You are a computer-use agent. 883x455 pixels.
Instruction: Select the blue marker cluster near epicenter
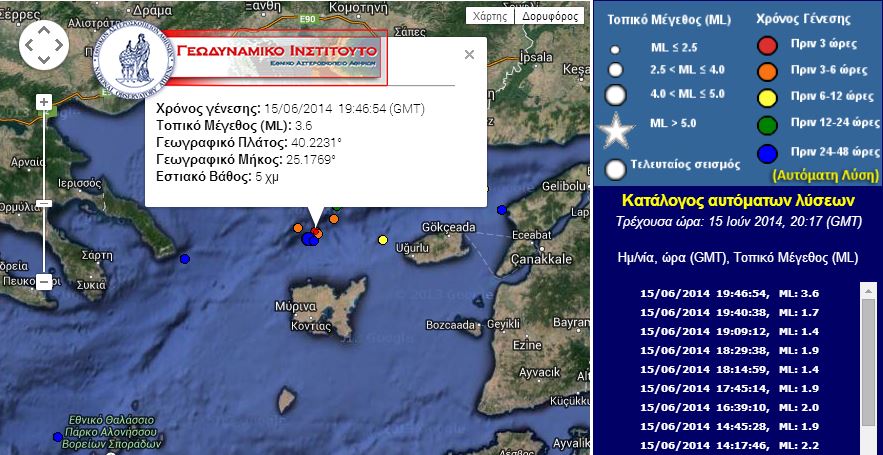pyautogui.click(x=310, y=239)
